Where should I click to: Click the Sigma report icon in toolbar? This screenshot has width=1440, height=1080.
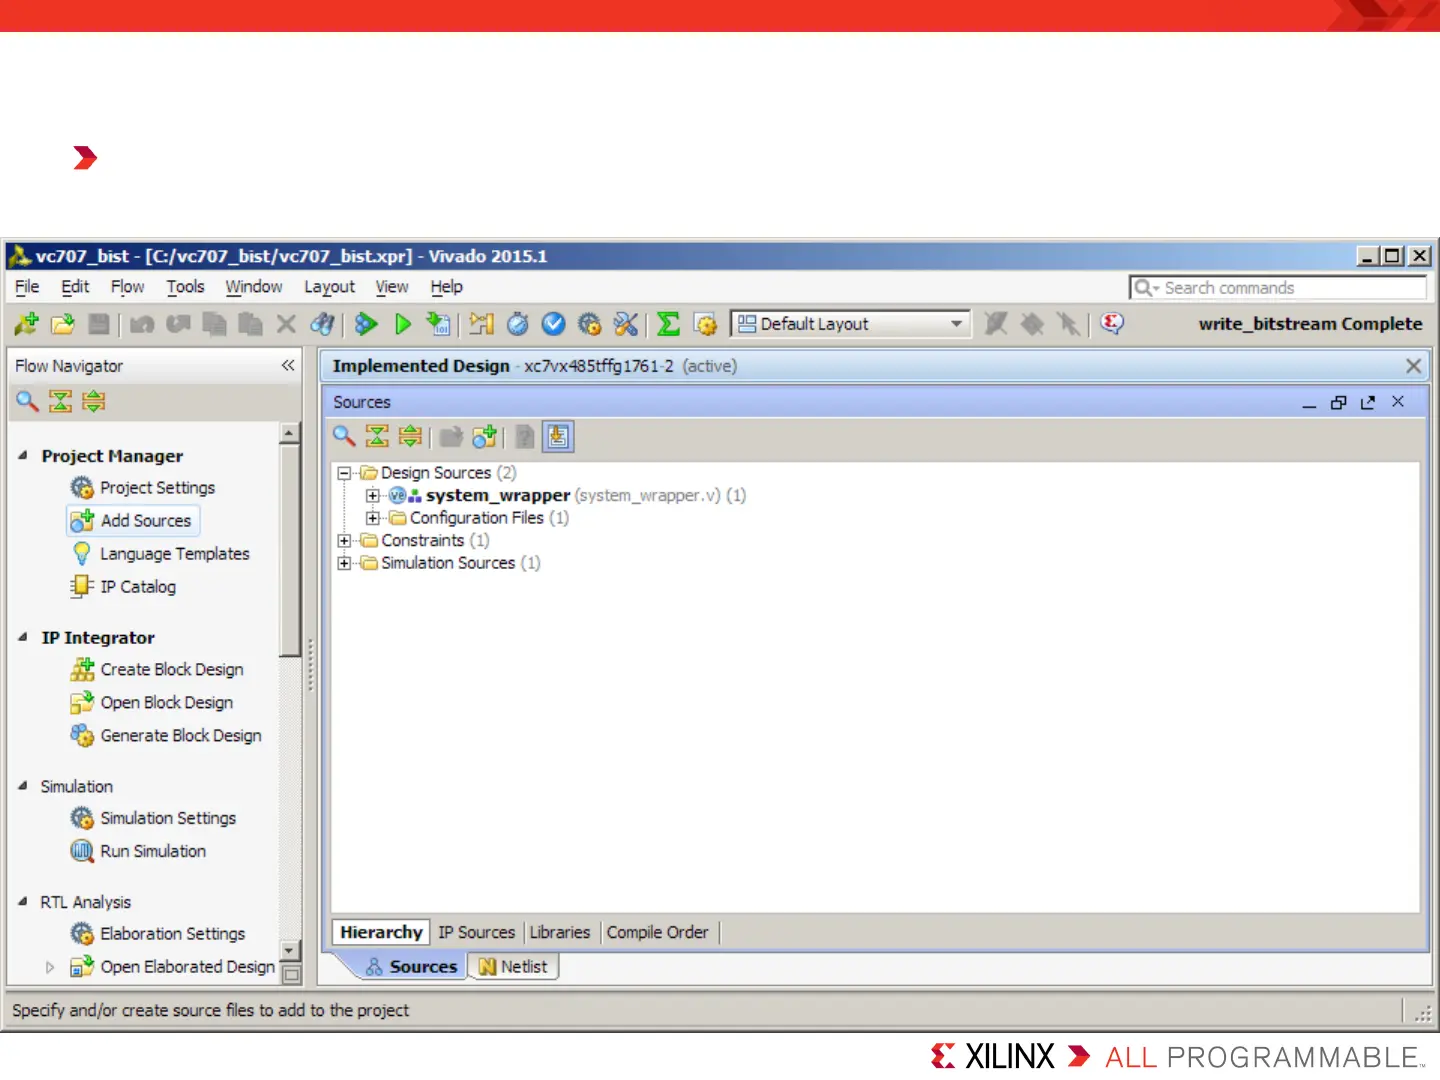click(x=668, y=324)
